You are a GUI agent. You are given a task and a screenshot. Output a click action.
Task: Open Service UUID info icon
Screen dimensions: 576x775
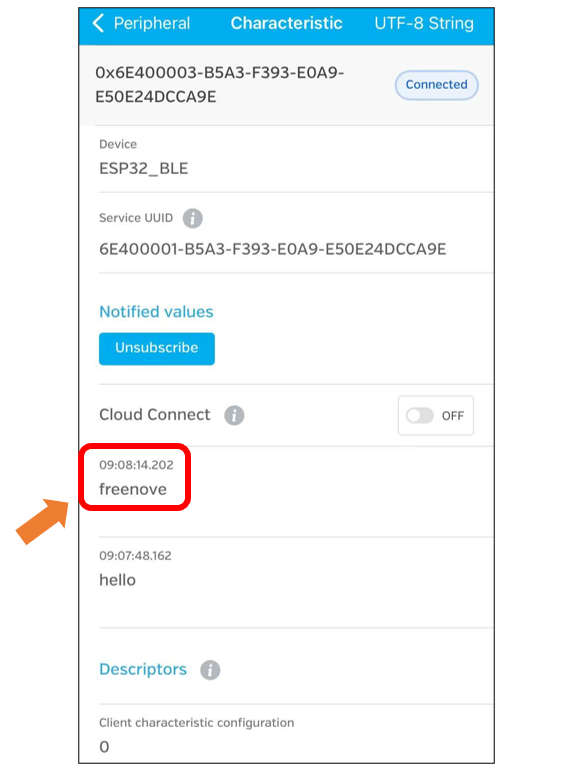coord(192,218)
